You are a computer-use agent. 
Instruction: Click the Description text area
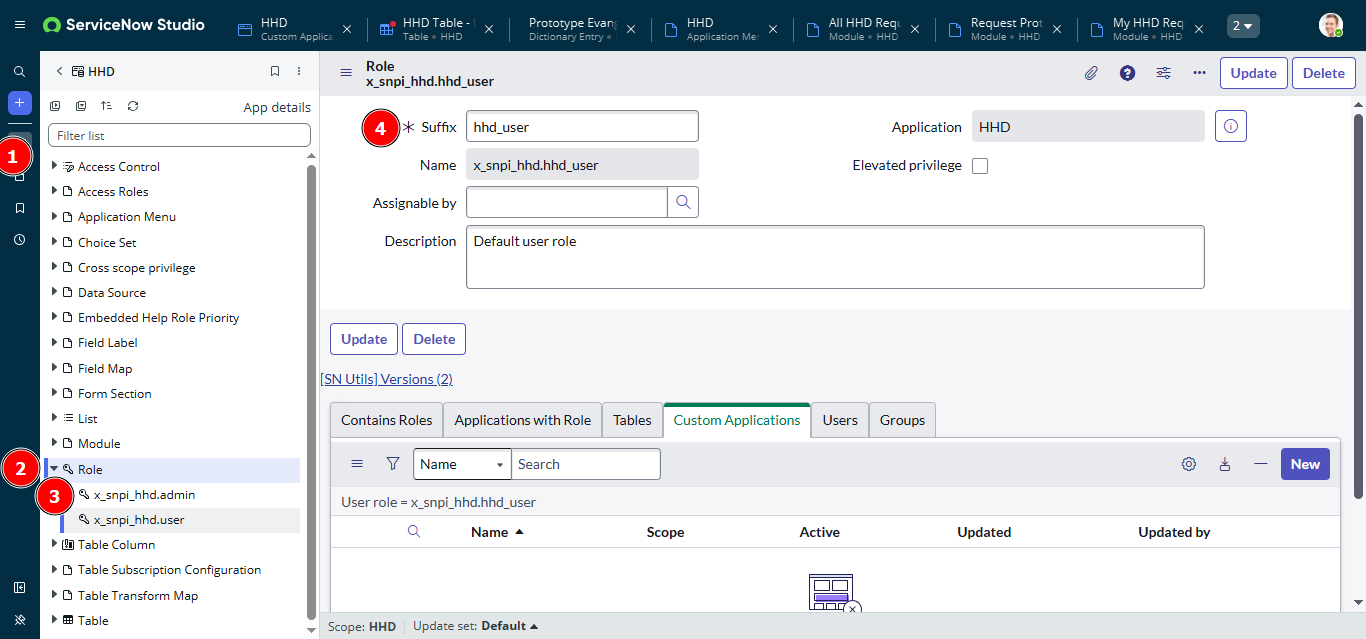point(835,257)
